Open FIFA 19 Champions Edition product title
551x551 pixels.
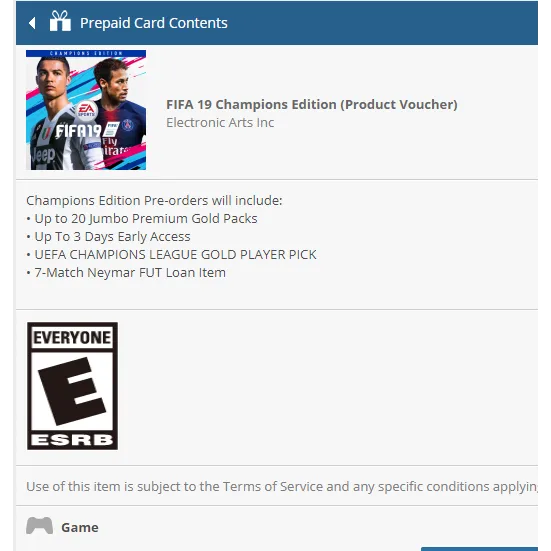(312, 105)
